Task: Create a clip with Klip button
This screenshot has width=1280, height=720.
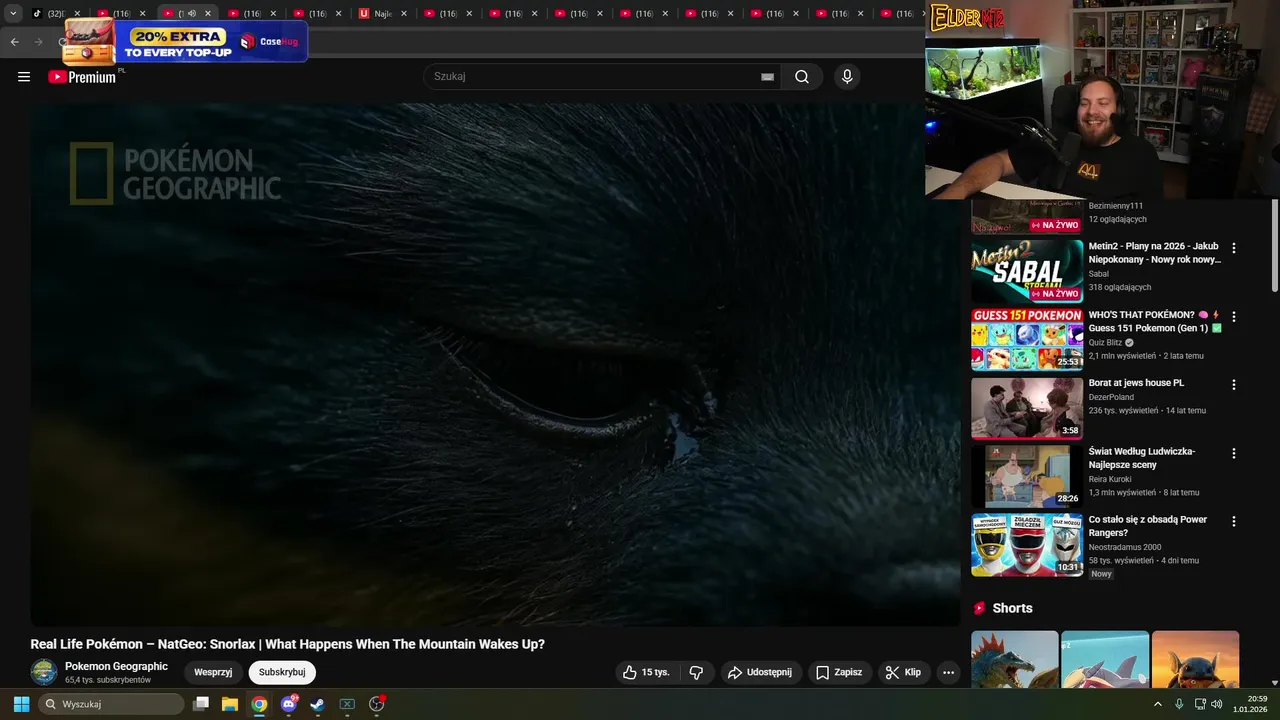Action: 904,672
